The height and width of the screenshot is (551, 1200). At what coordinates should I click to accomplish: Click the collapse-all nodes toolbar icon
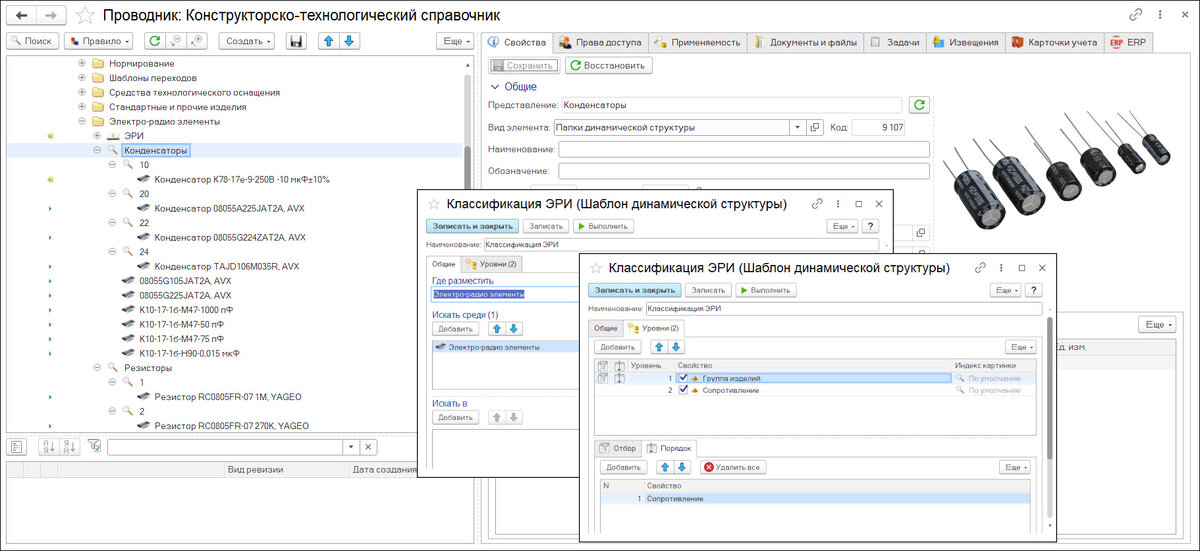pyautogui.click(x=175, y=41)
